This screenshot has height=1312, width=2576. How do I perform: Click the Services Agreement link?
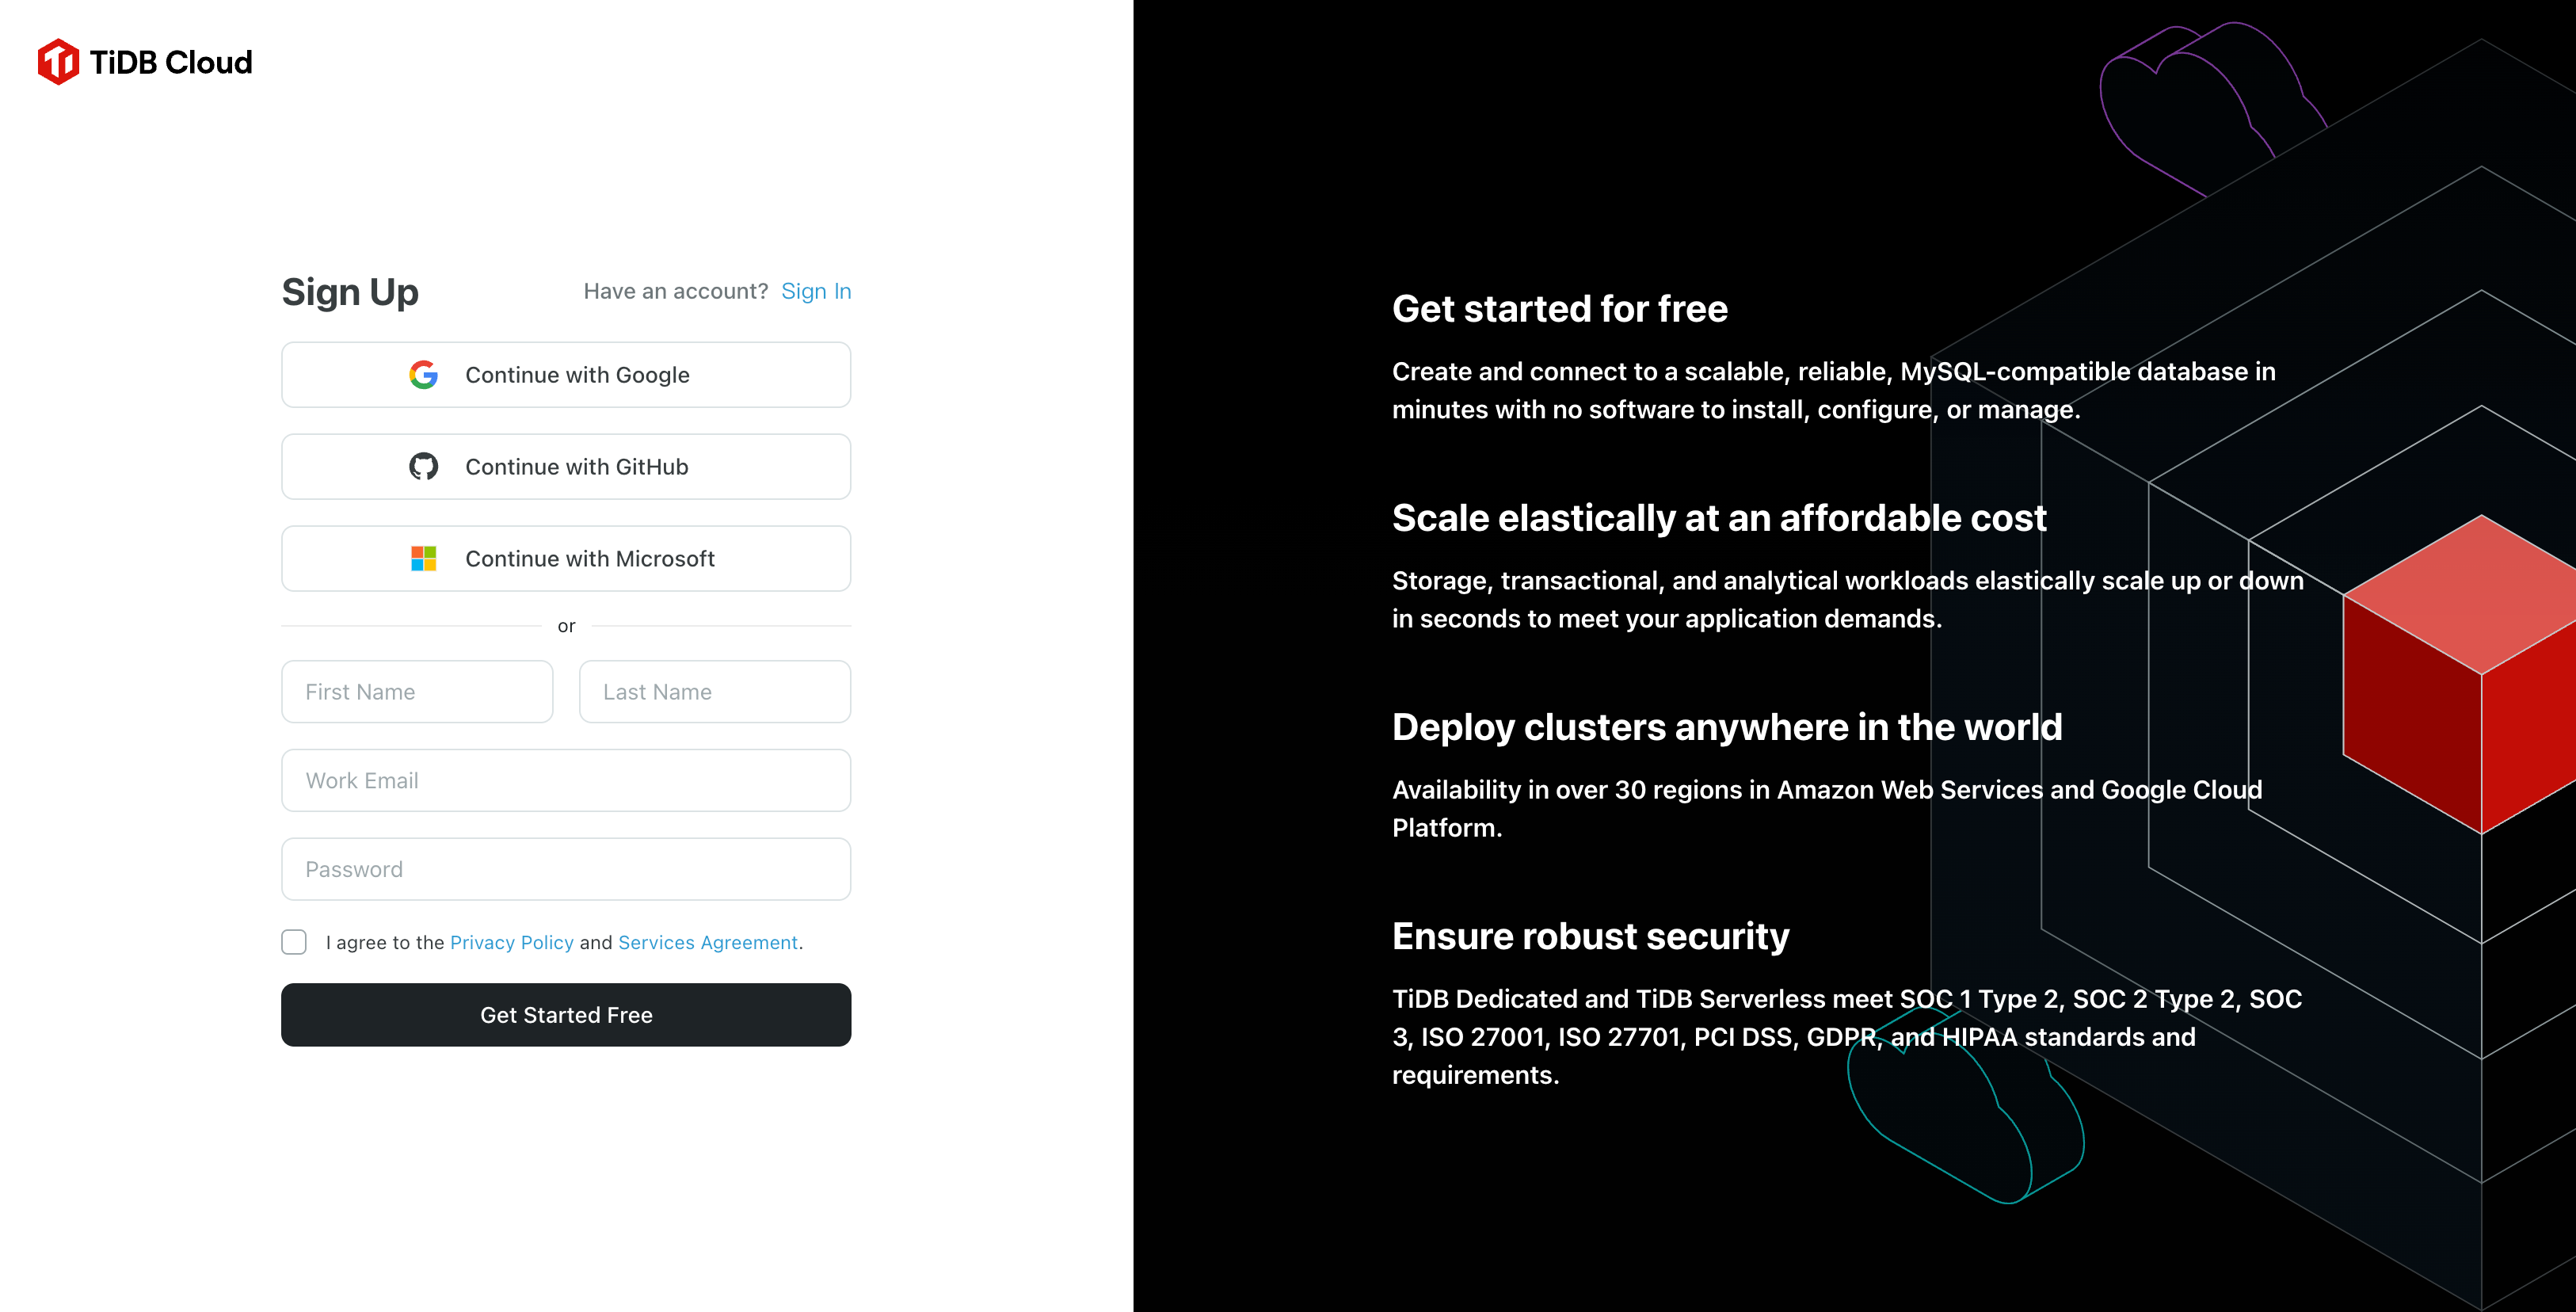707,942
